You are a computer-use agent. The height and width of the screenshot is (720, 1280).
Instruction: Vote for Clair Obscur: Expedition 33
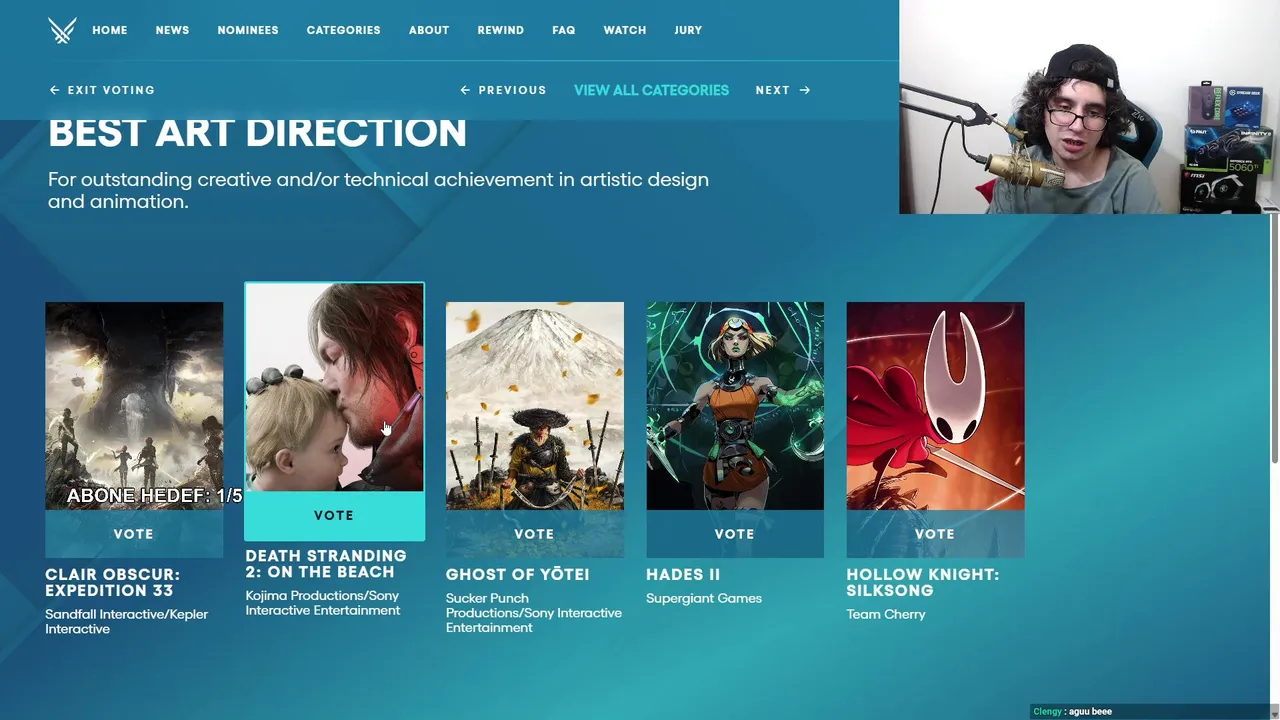point(134,534)
